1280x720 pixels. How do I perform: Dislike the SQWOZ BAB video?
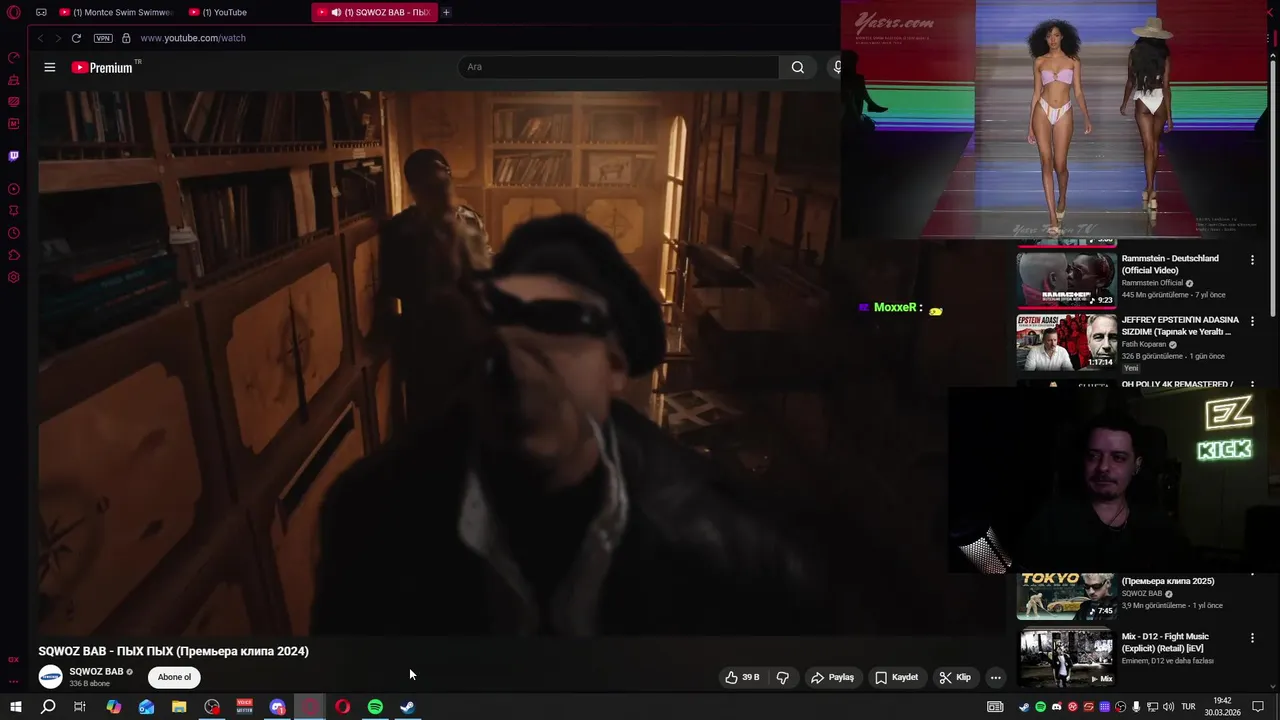pos(782,677)
